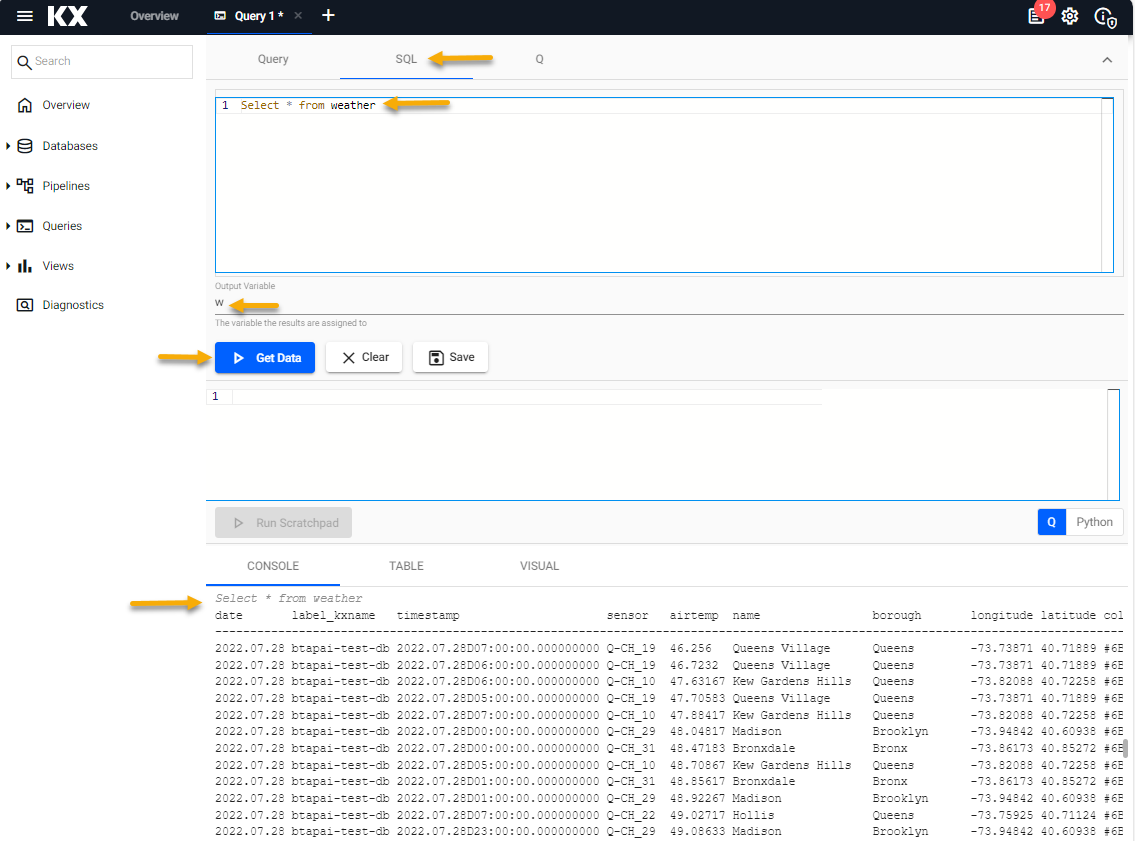1135x841 pixels.
Task: Expand the Views tree node
Action: tap(8, 266)
